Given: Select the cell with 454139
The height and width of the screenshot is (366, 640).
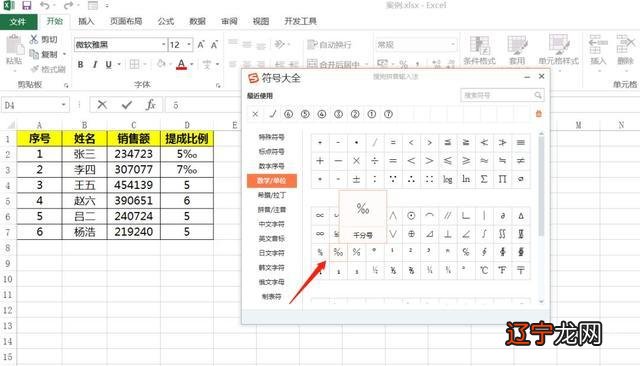Looking at the screenshot, I should pyautogui.click(x=133, y=185).
